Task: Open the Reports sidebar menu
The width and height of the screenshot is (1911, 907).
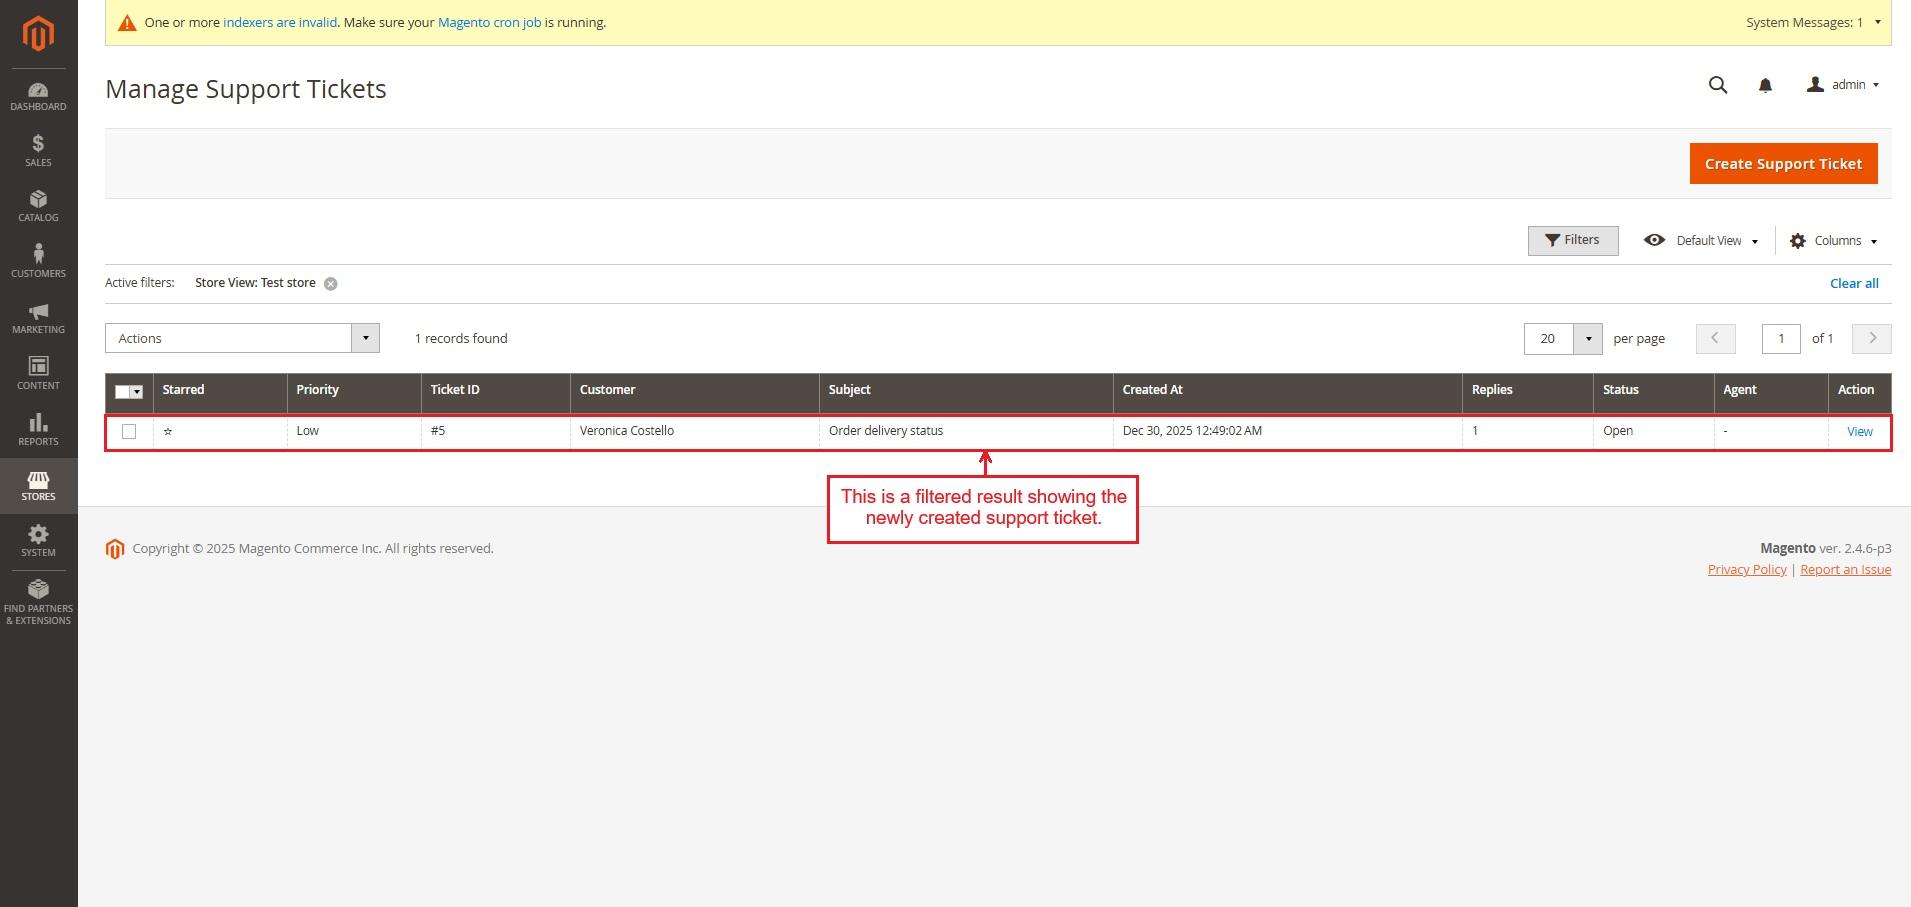Action: tap(38, 429)
